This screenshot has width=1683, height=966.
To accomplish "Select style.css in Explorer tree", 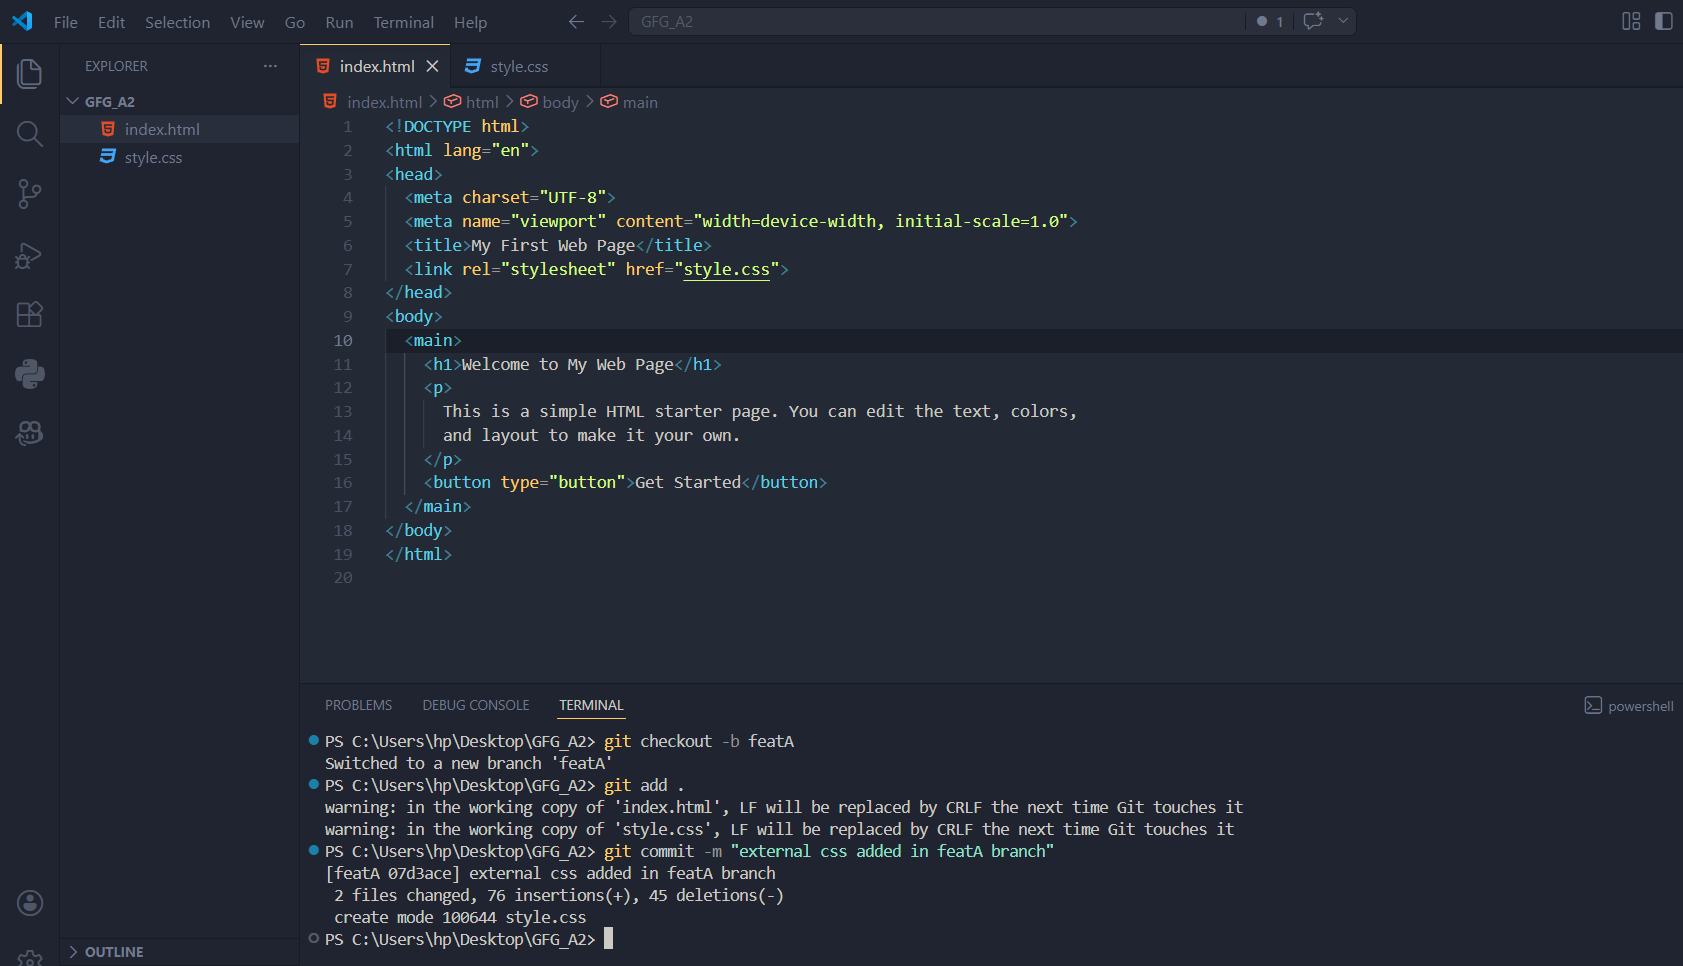I will pyautogui.click(x=180, y=157).
